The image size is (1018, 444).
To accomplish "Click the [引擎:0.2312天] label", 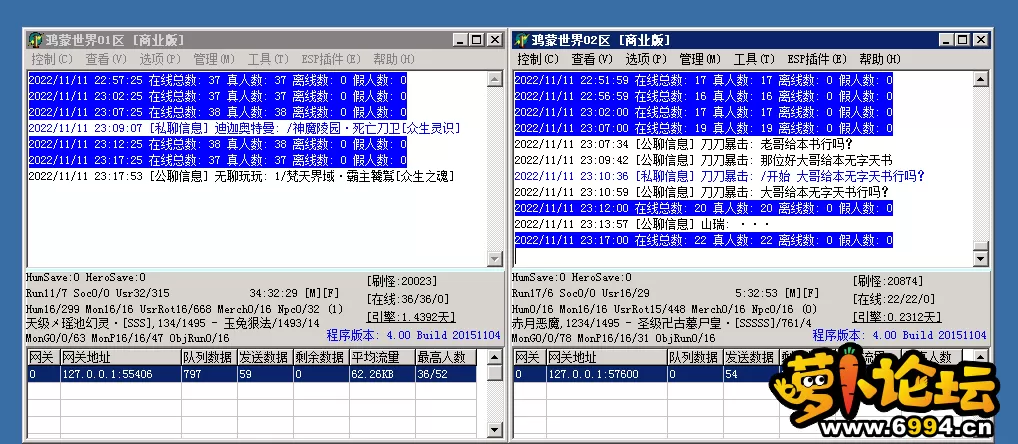I will click(897, 317).
